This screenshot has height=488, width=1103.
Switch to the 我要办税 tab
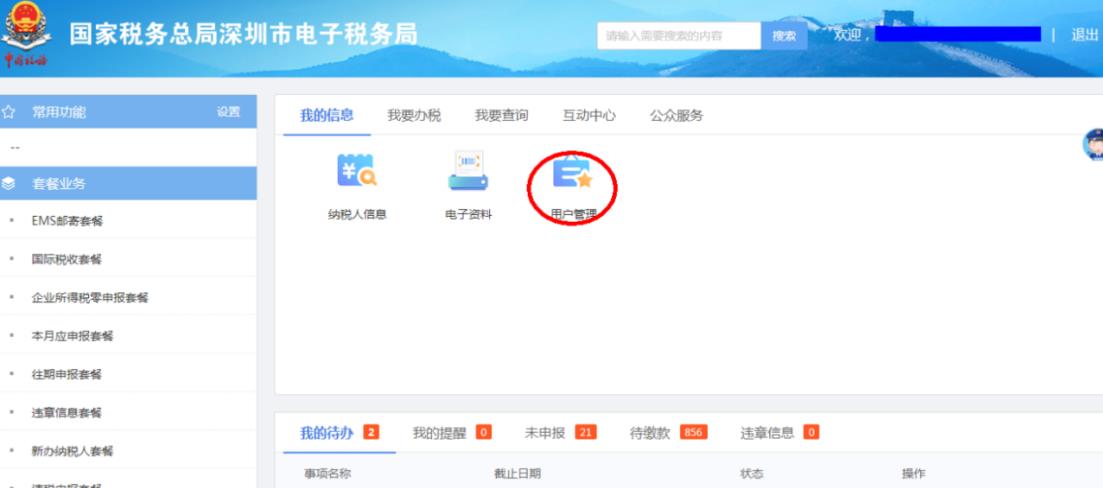(x=414, y=115)
